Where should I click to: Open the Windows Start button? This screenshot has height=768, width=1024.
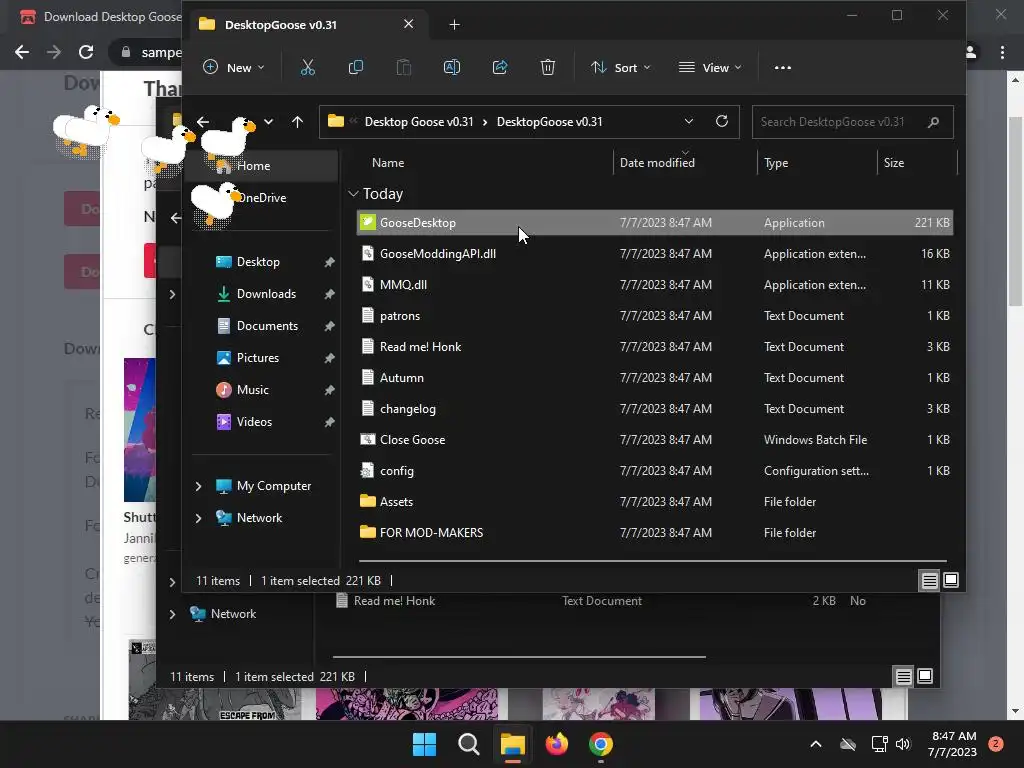tap(424, 744)
